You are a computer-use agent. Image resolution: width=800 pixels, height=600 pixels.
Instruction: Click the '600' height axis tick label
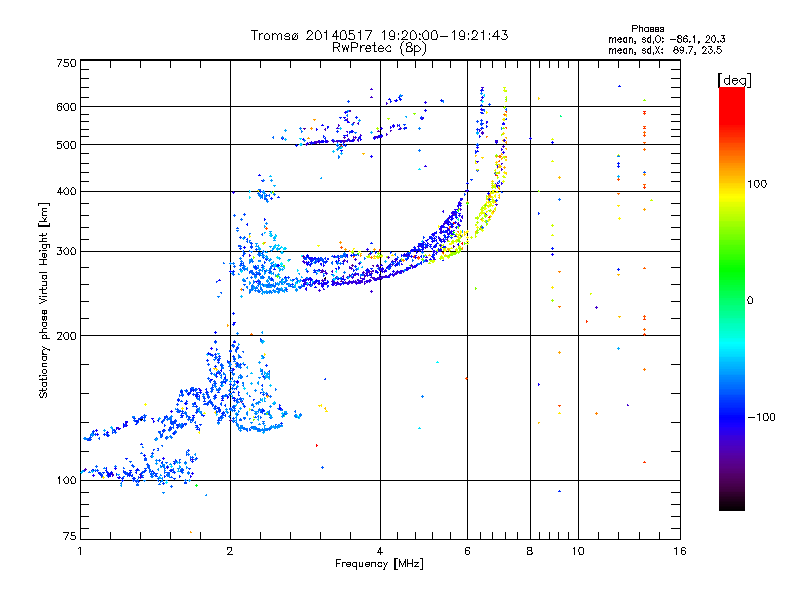66,107
